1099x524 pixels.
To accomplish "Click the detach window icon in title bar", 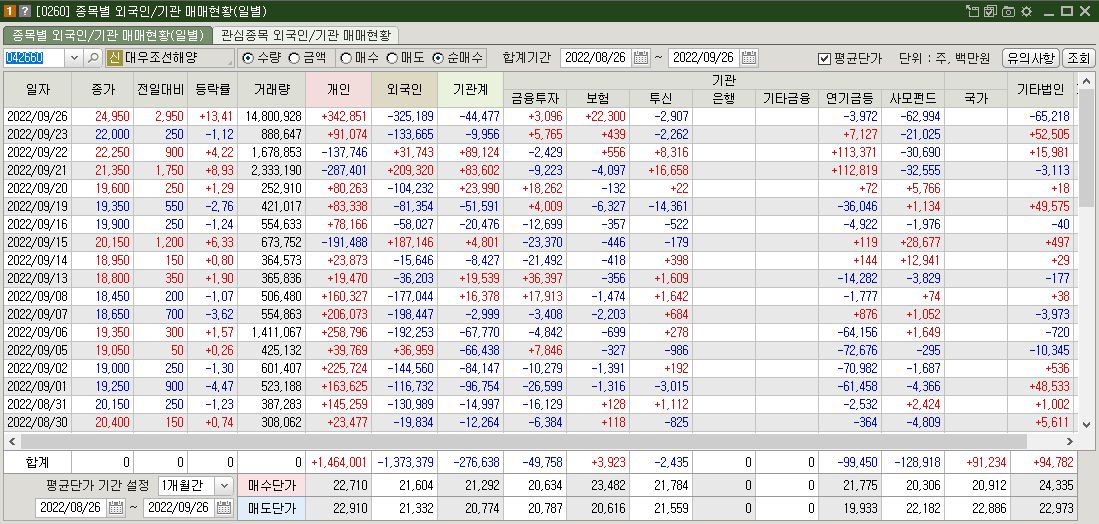I will coord(972,11).
